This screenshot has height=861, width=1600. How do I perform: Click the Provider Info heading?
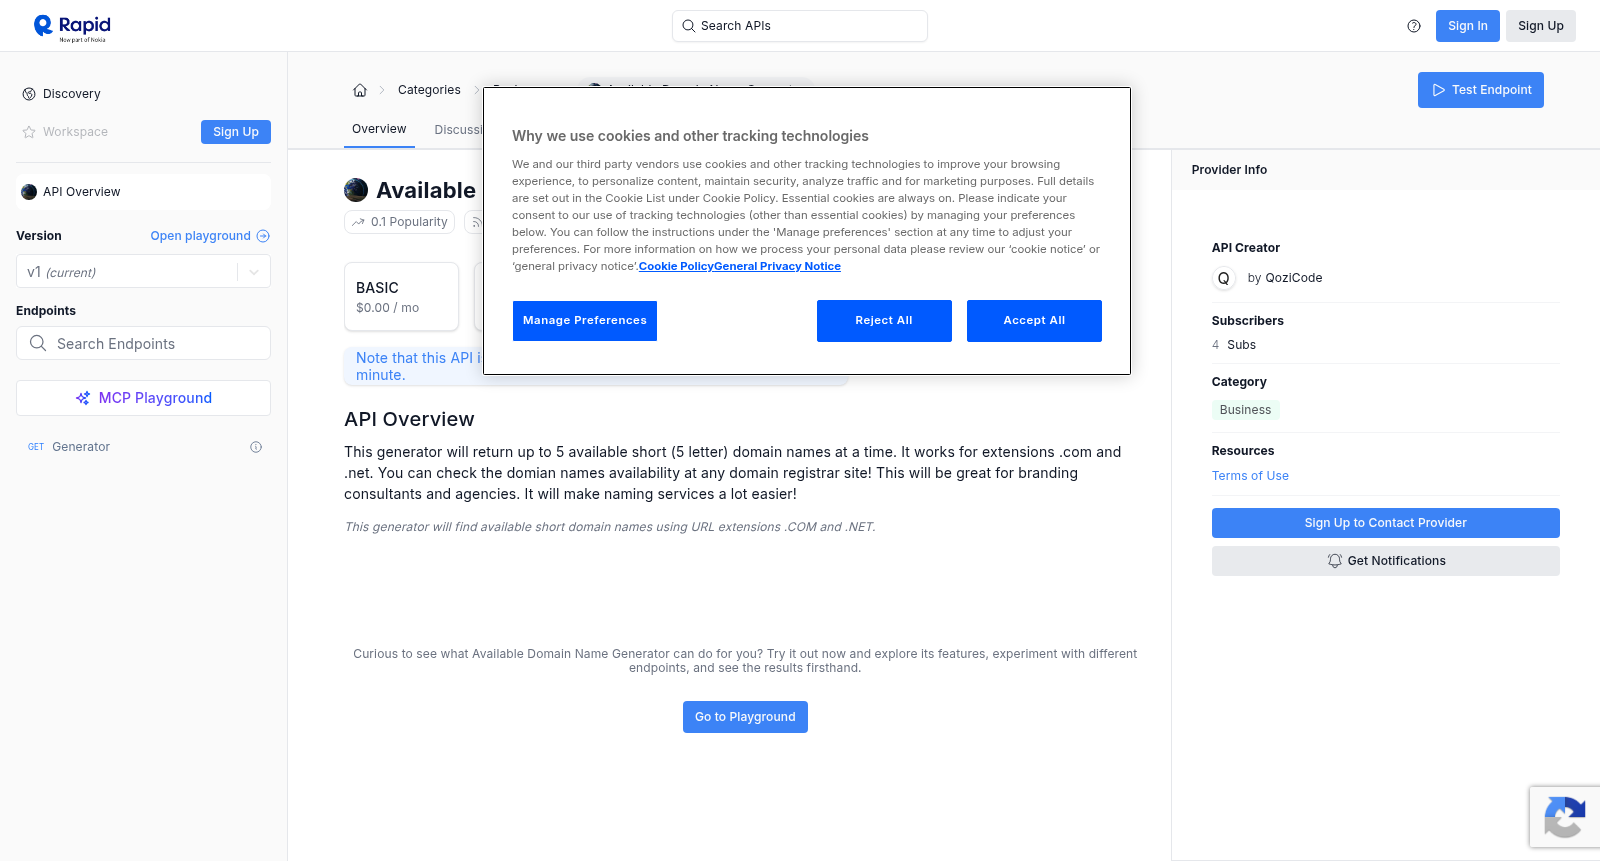coord(1229,170)
